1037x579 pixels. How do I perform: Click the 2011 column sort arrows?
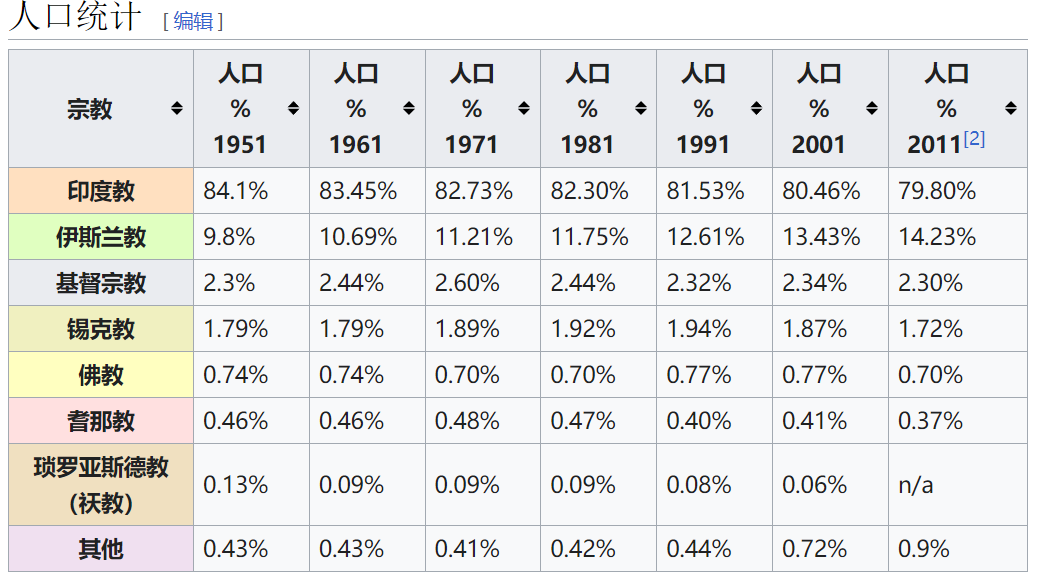pyautogui.click(x=1011, y=108)
